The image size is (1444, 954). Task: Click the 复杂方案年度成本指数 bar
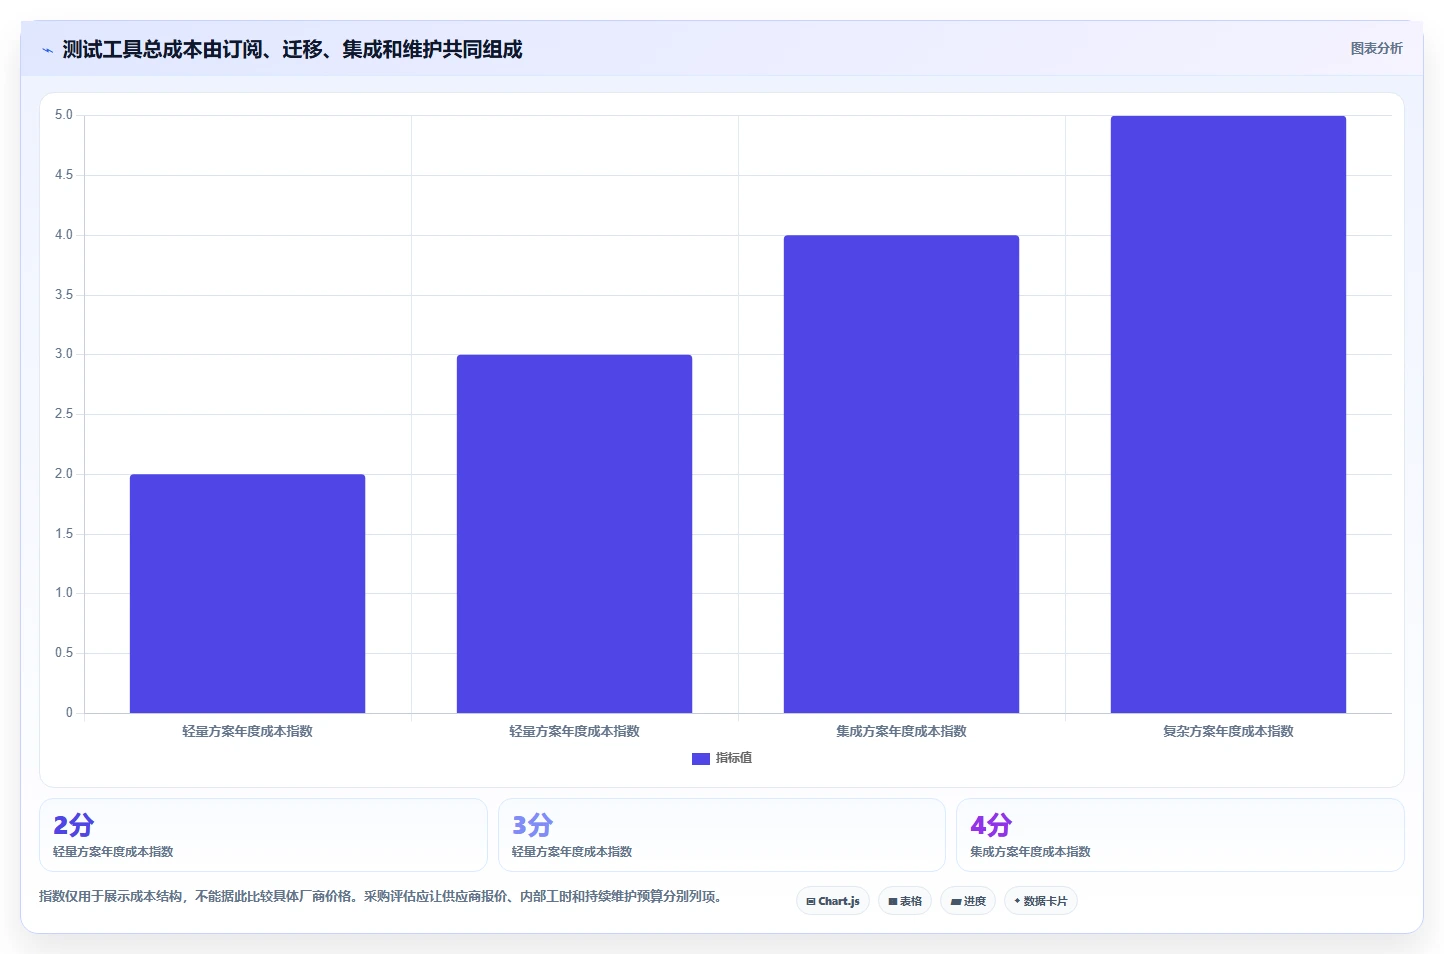[1228, 414]
